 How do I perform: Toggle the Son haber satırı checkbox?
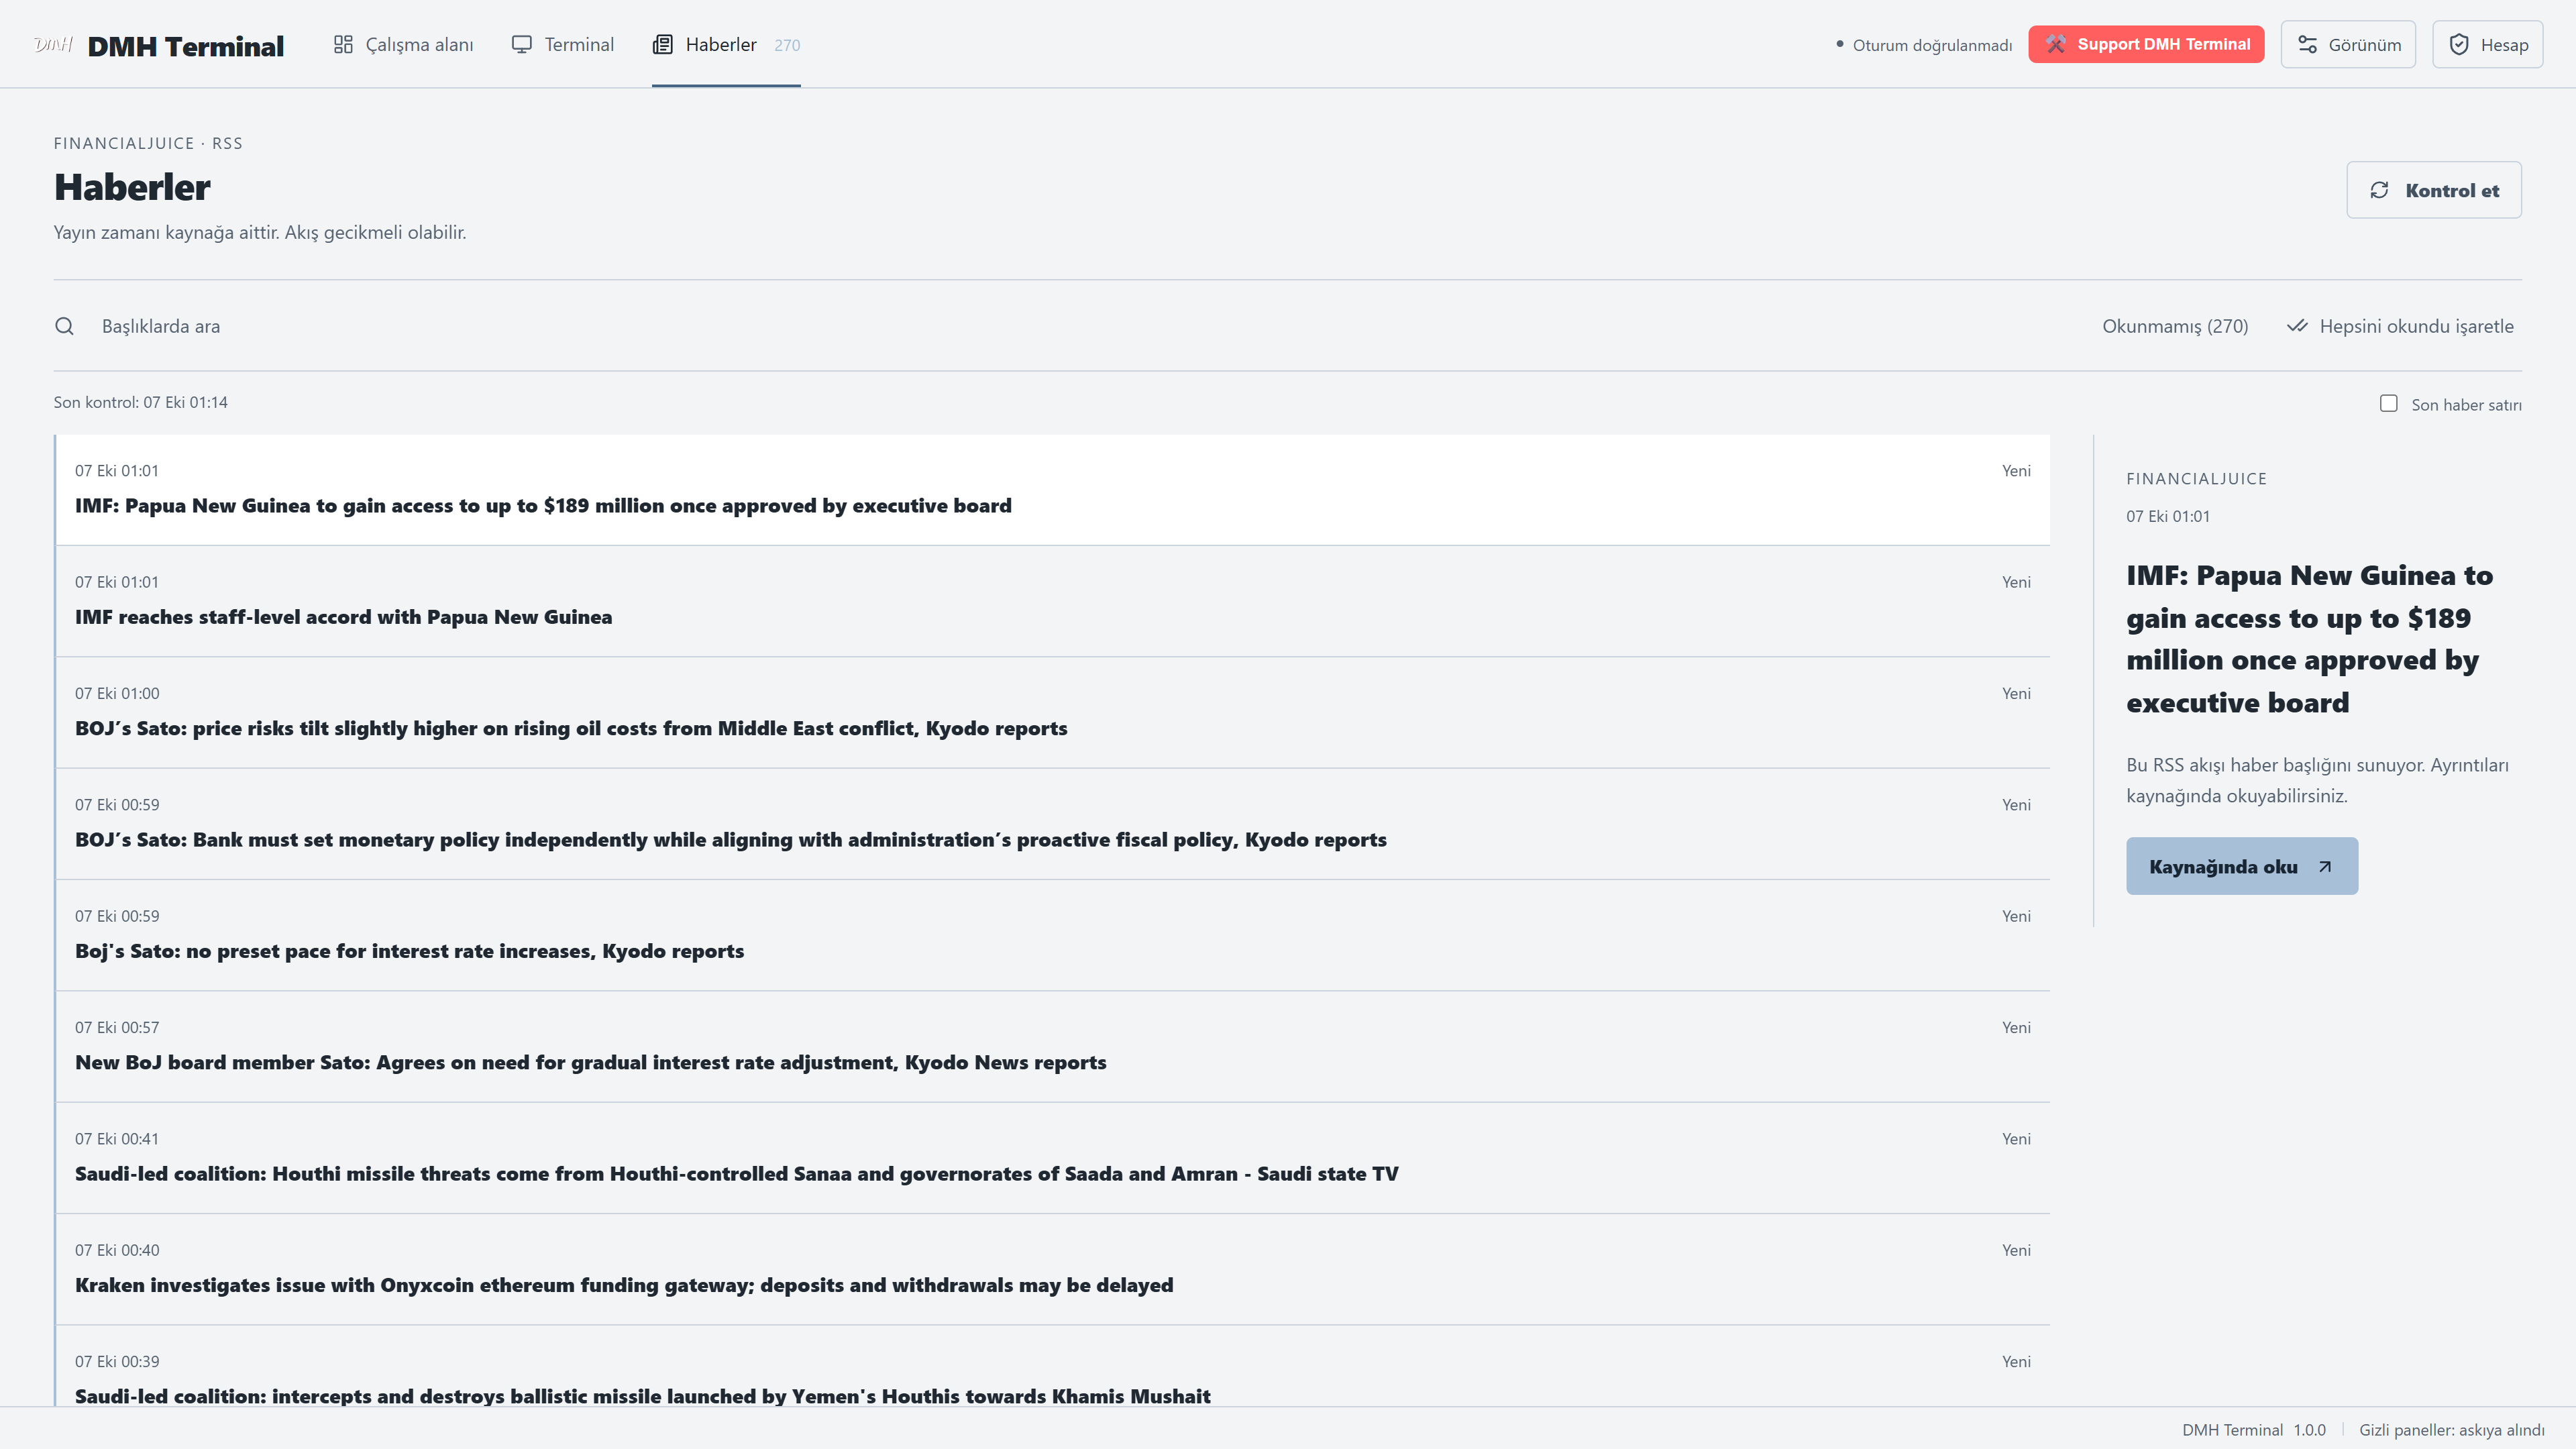pyautogui.click(x=2388, y=403)
